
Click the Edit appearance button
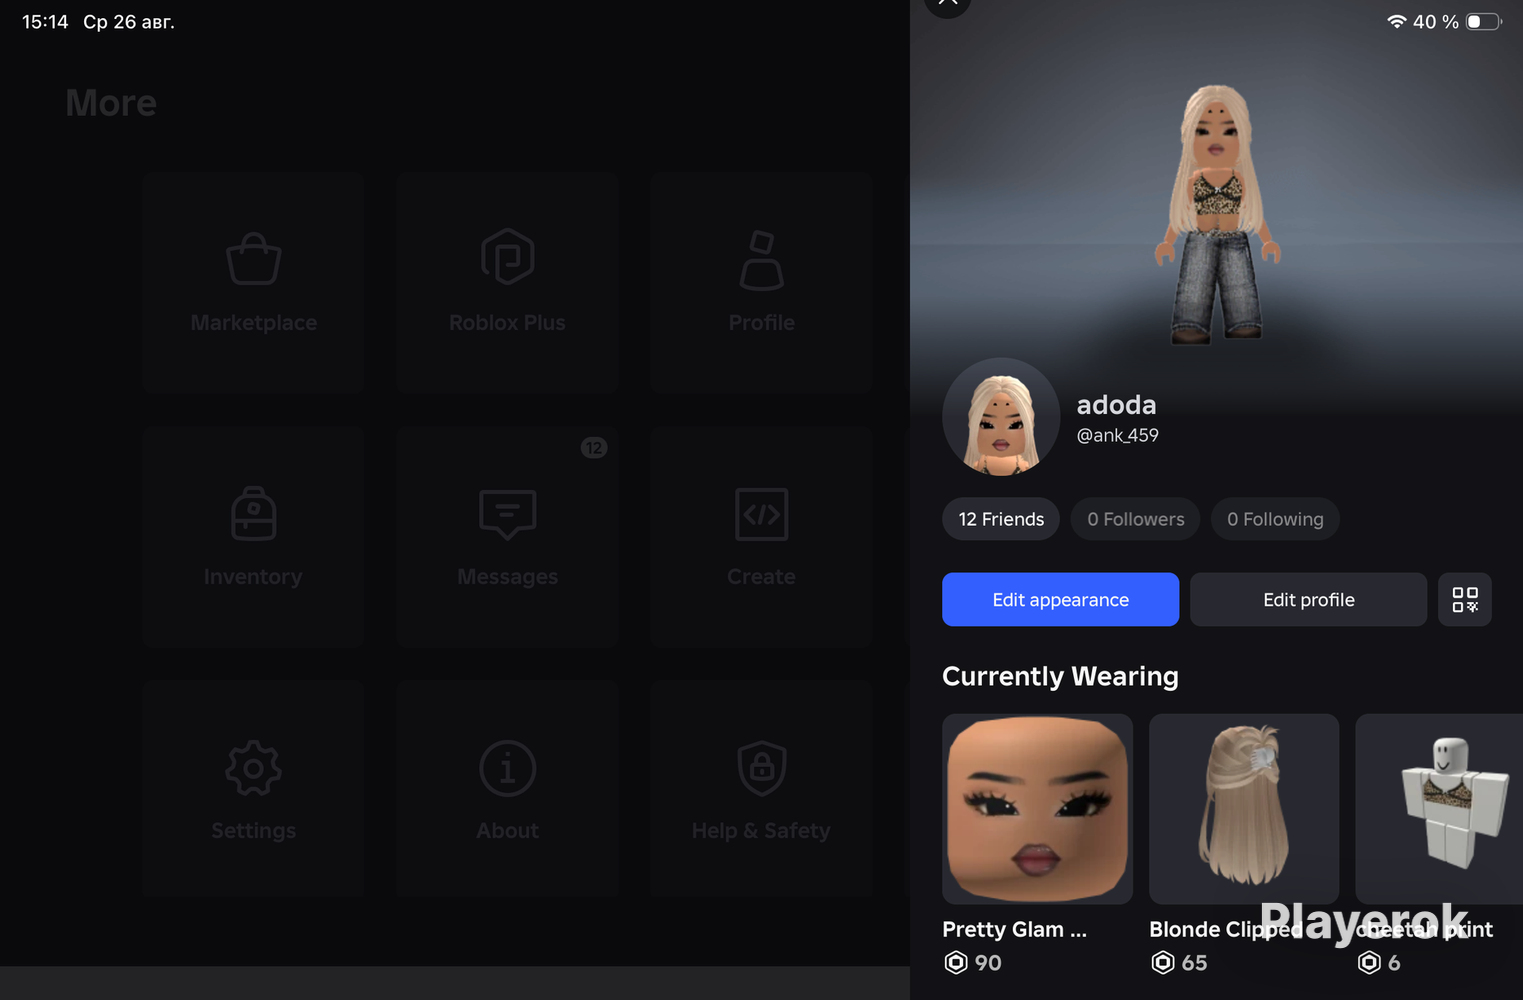[x=1061, y=600]
